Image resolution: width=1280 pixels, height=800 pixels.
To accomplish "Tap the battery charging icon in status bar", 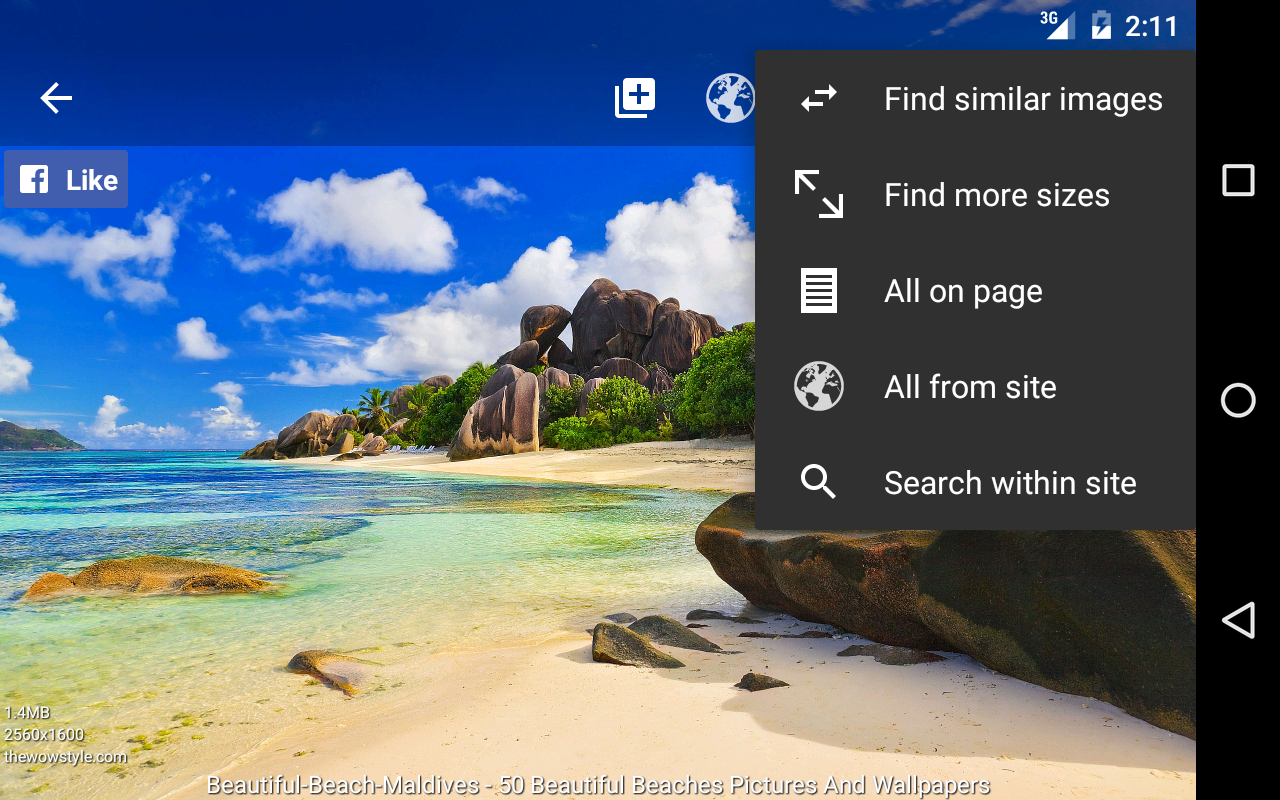I will pos(1101,25).
